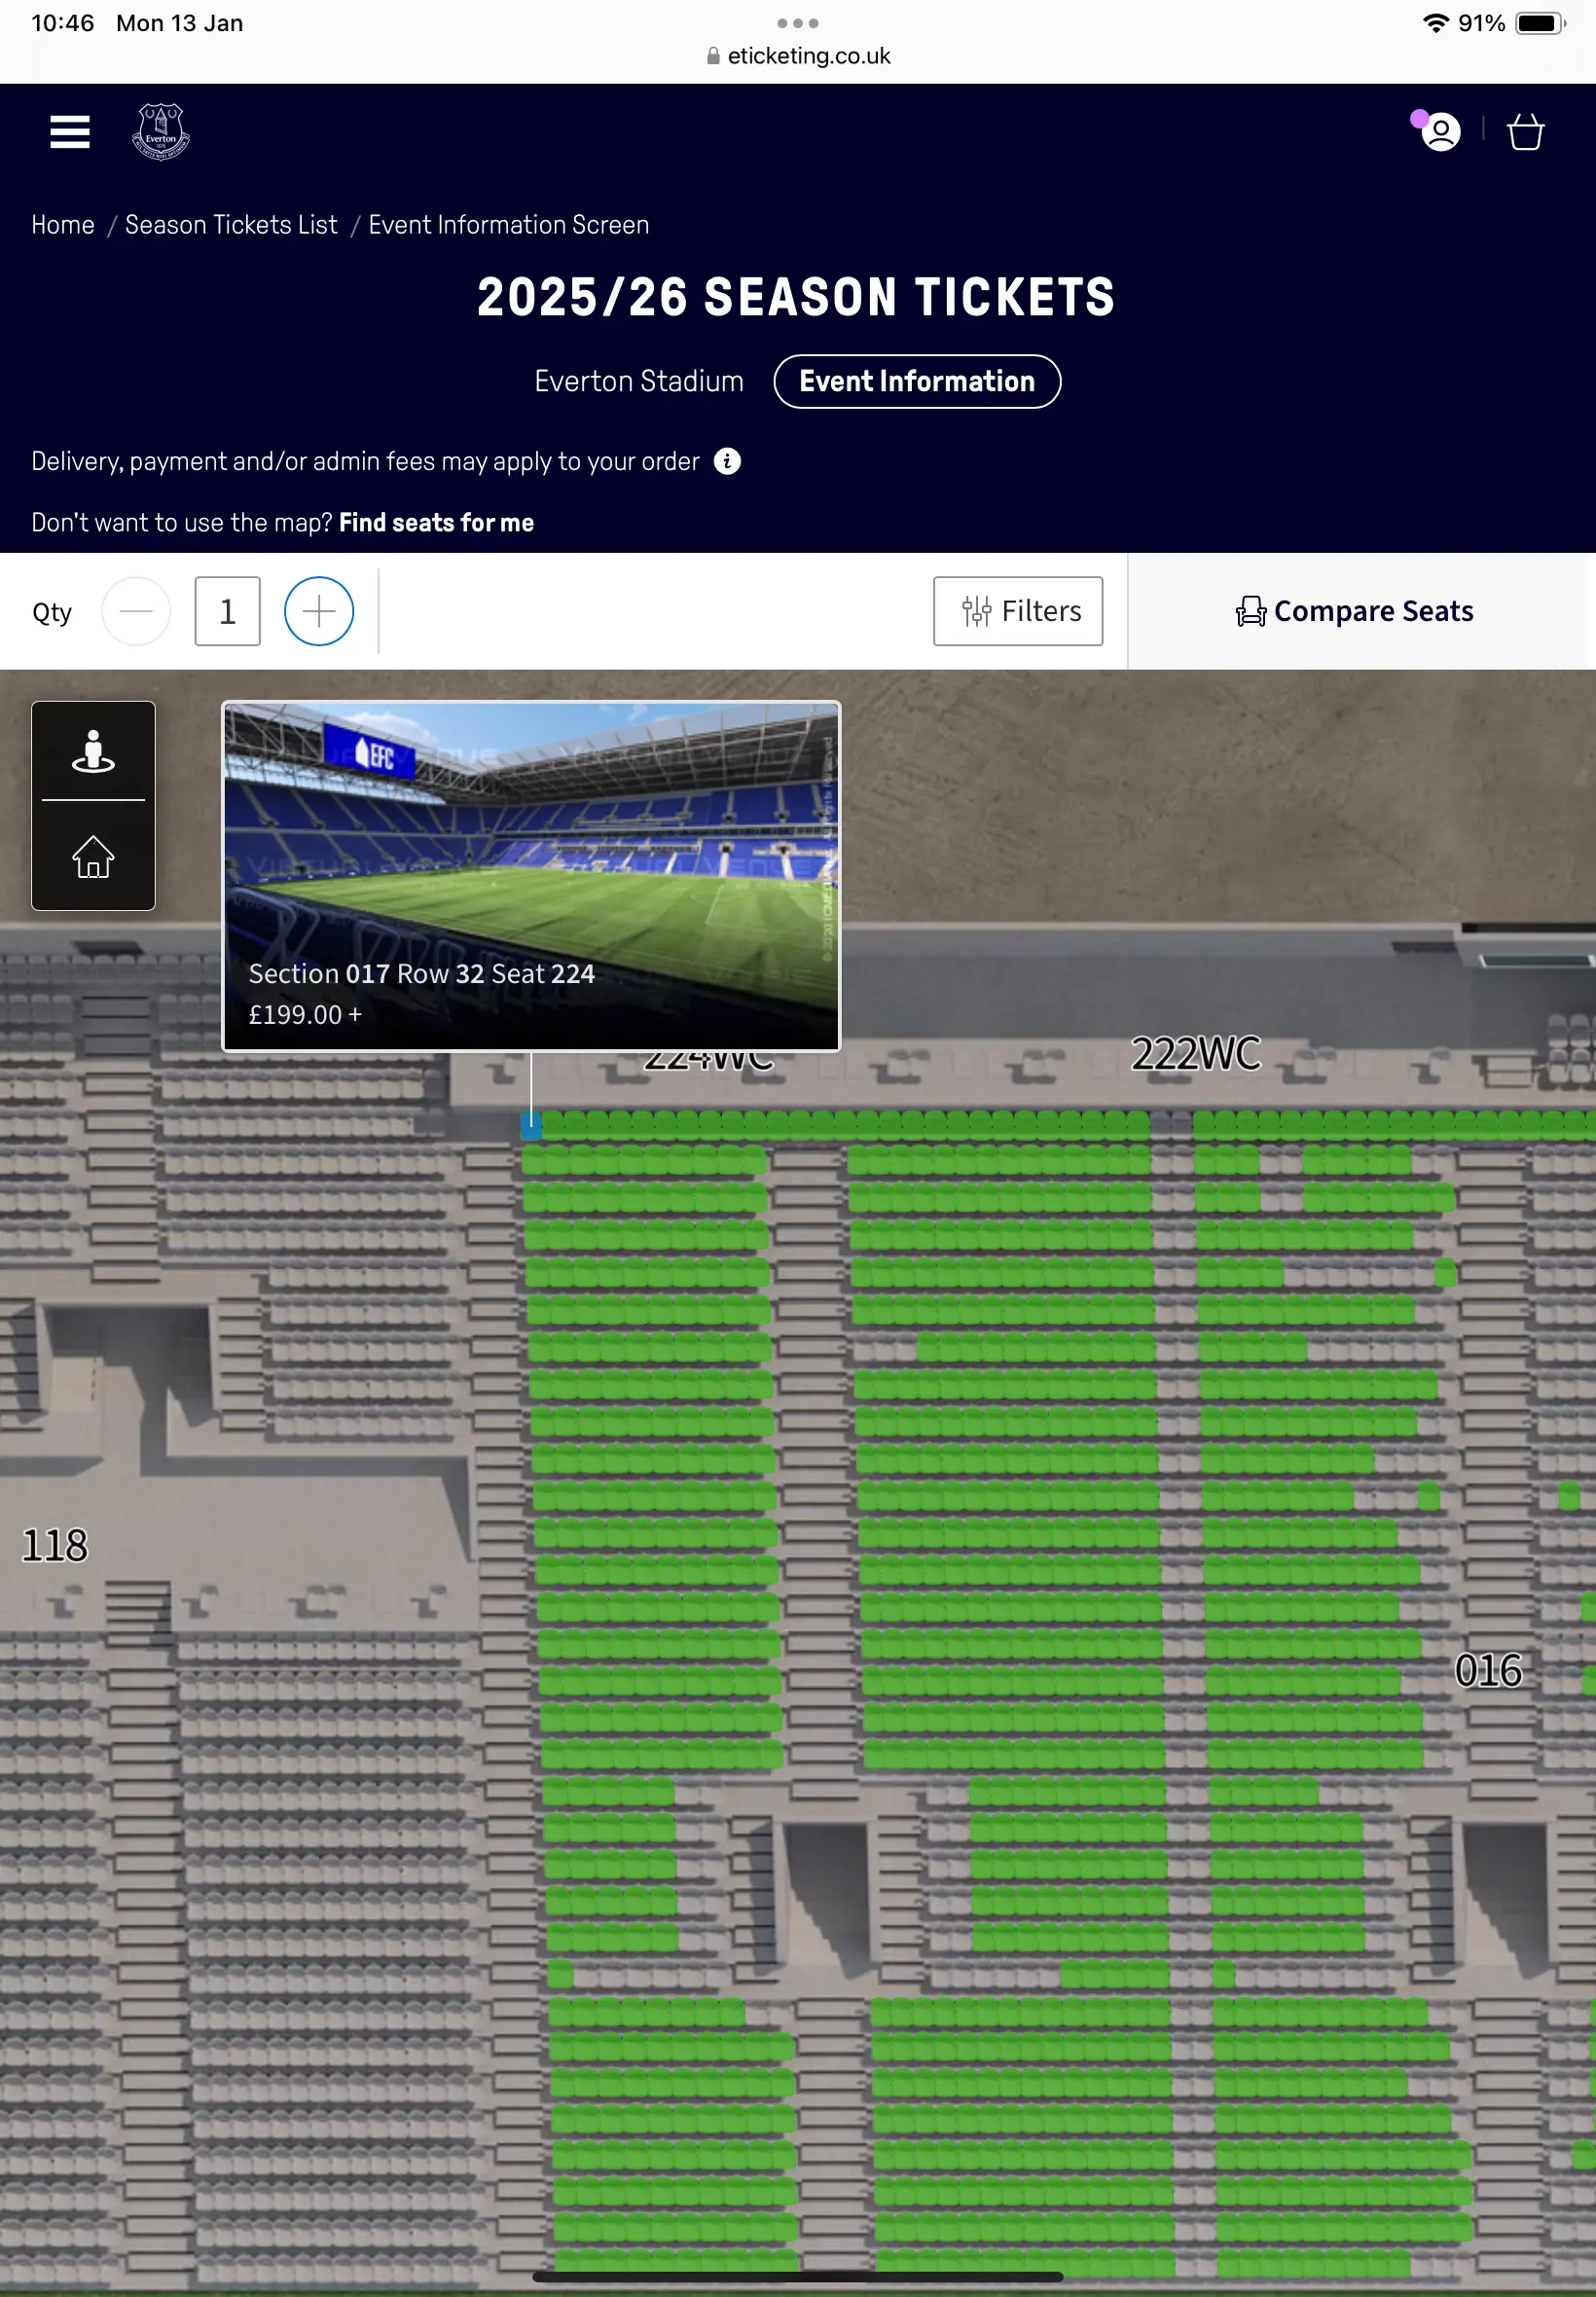This screenshot has height=2297, width=1596.
Task: Open the Filters panel
Action: coord(1018,611)
